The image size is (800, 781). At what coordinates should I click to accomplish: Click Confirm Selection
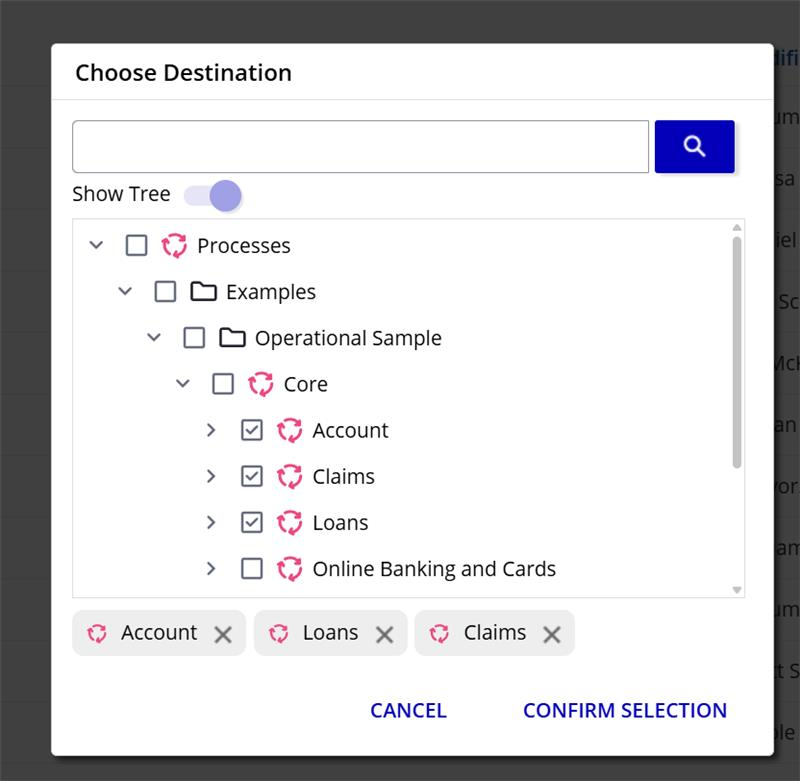[x=624, y=710]
